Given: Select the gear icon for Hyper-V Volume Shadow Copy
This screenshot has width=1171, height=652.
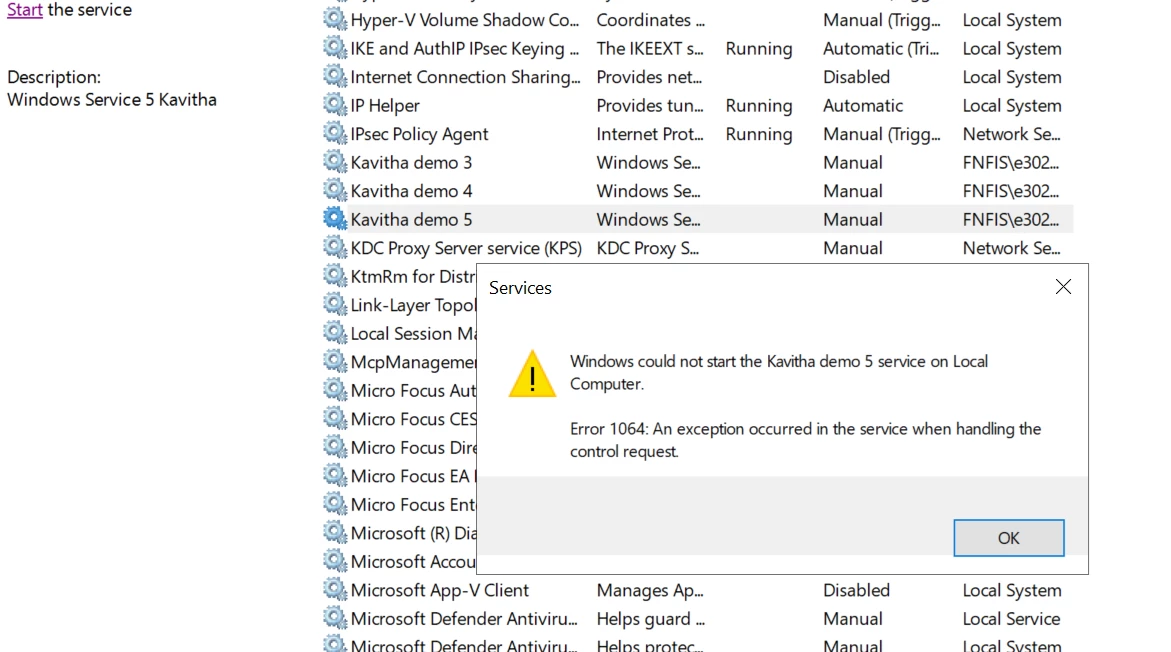Looking at the screenshot, I should pos(335,19).
